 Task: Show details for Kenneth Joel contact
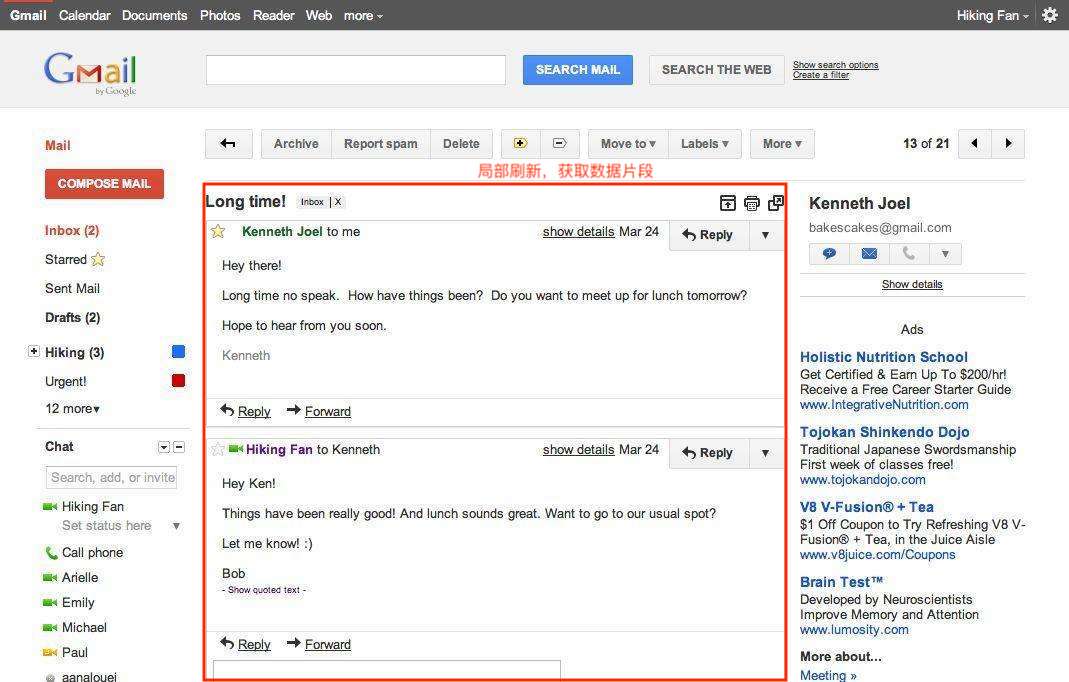pos(912,284)
